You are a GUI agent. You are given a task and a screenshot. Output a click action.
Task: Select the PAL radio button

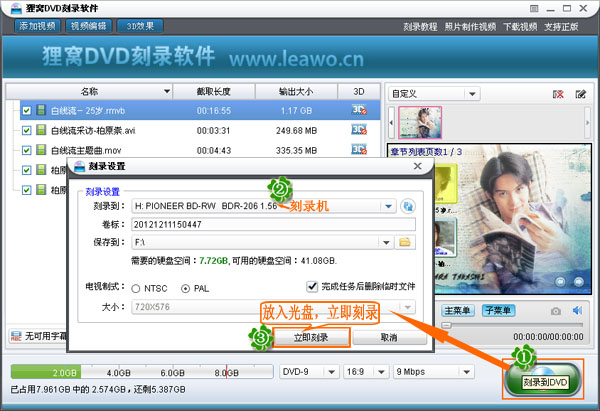[x=185, y=289]
